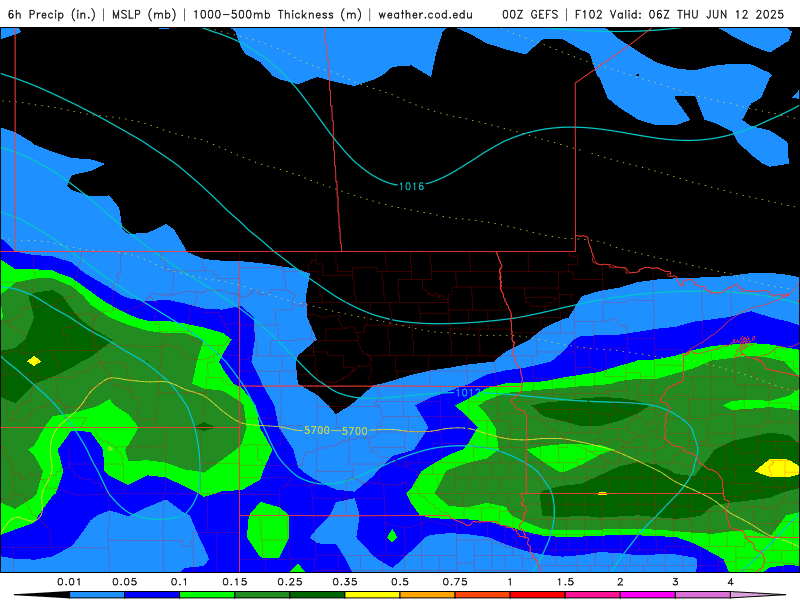Click the legend value 4
This screenshot has width=800, height=600.
click(x=731, y=582)
